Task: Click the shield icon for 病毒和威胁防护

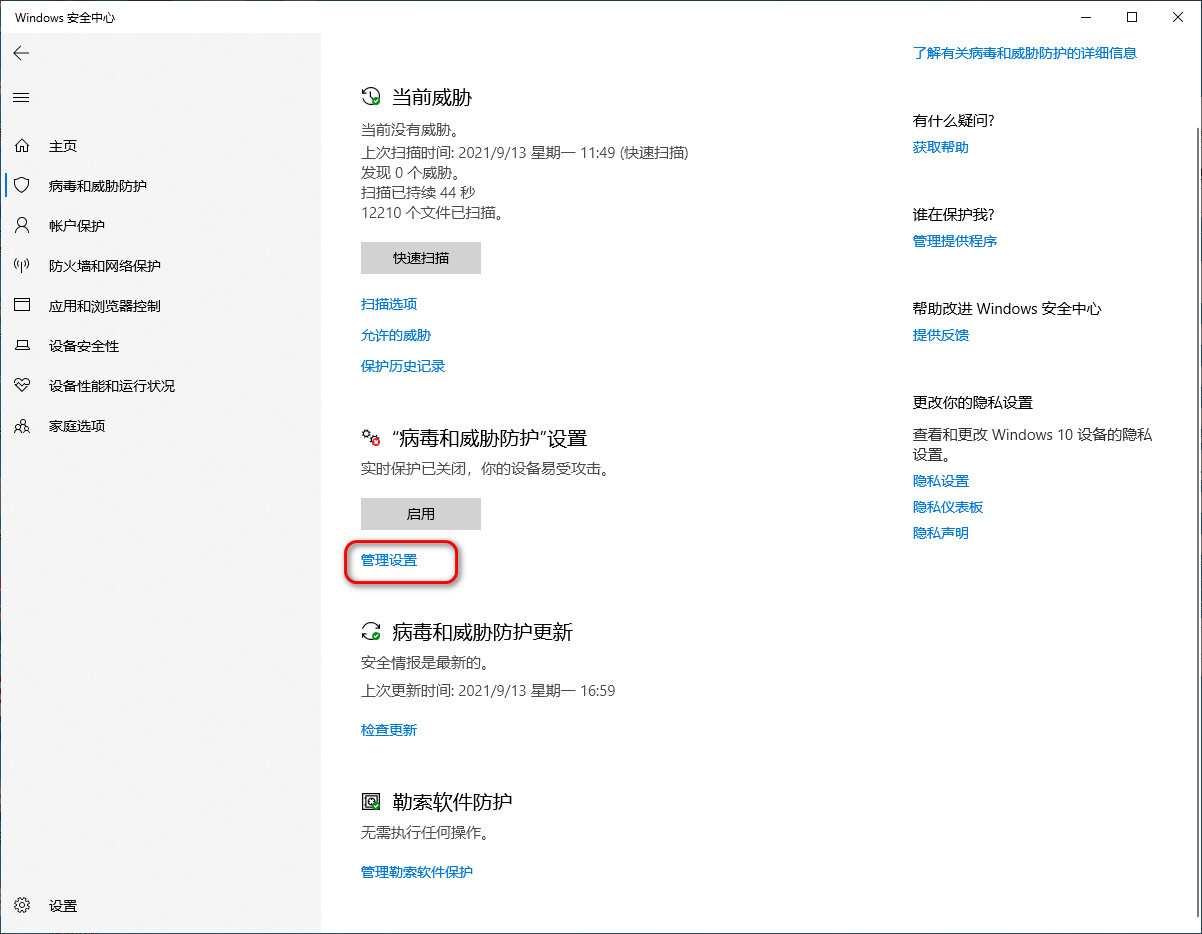Action: click(22, 186)
